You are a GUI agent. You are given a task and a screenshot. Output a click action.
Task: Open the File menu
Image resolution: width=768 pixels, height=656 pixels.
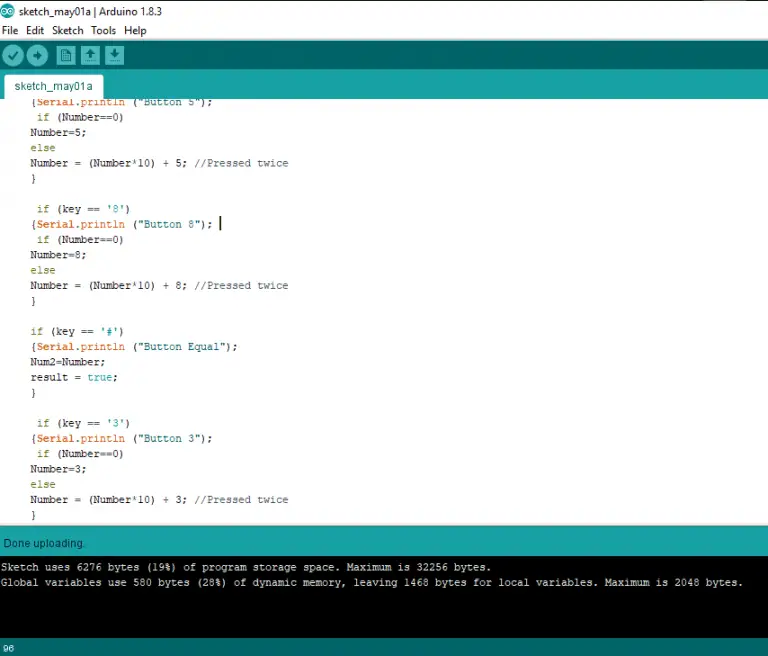tap(10, 30)
